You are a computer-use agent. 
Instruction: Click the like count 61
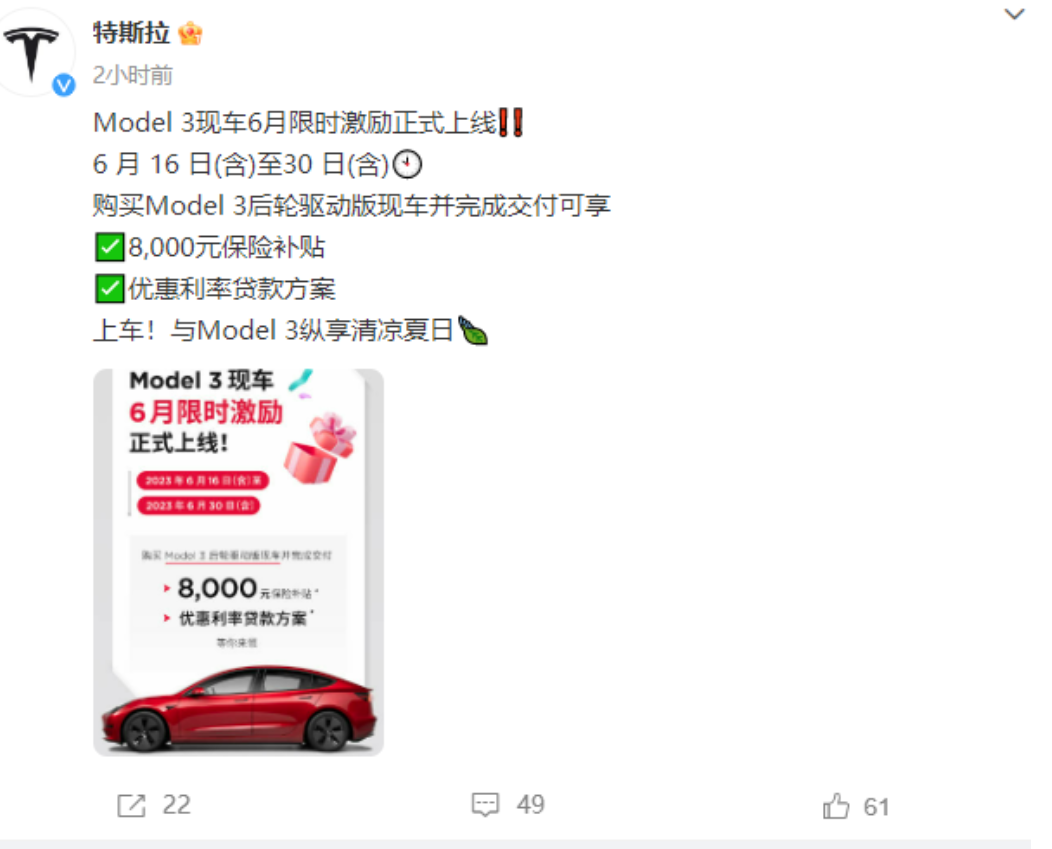[x=876, y=807]
